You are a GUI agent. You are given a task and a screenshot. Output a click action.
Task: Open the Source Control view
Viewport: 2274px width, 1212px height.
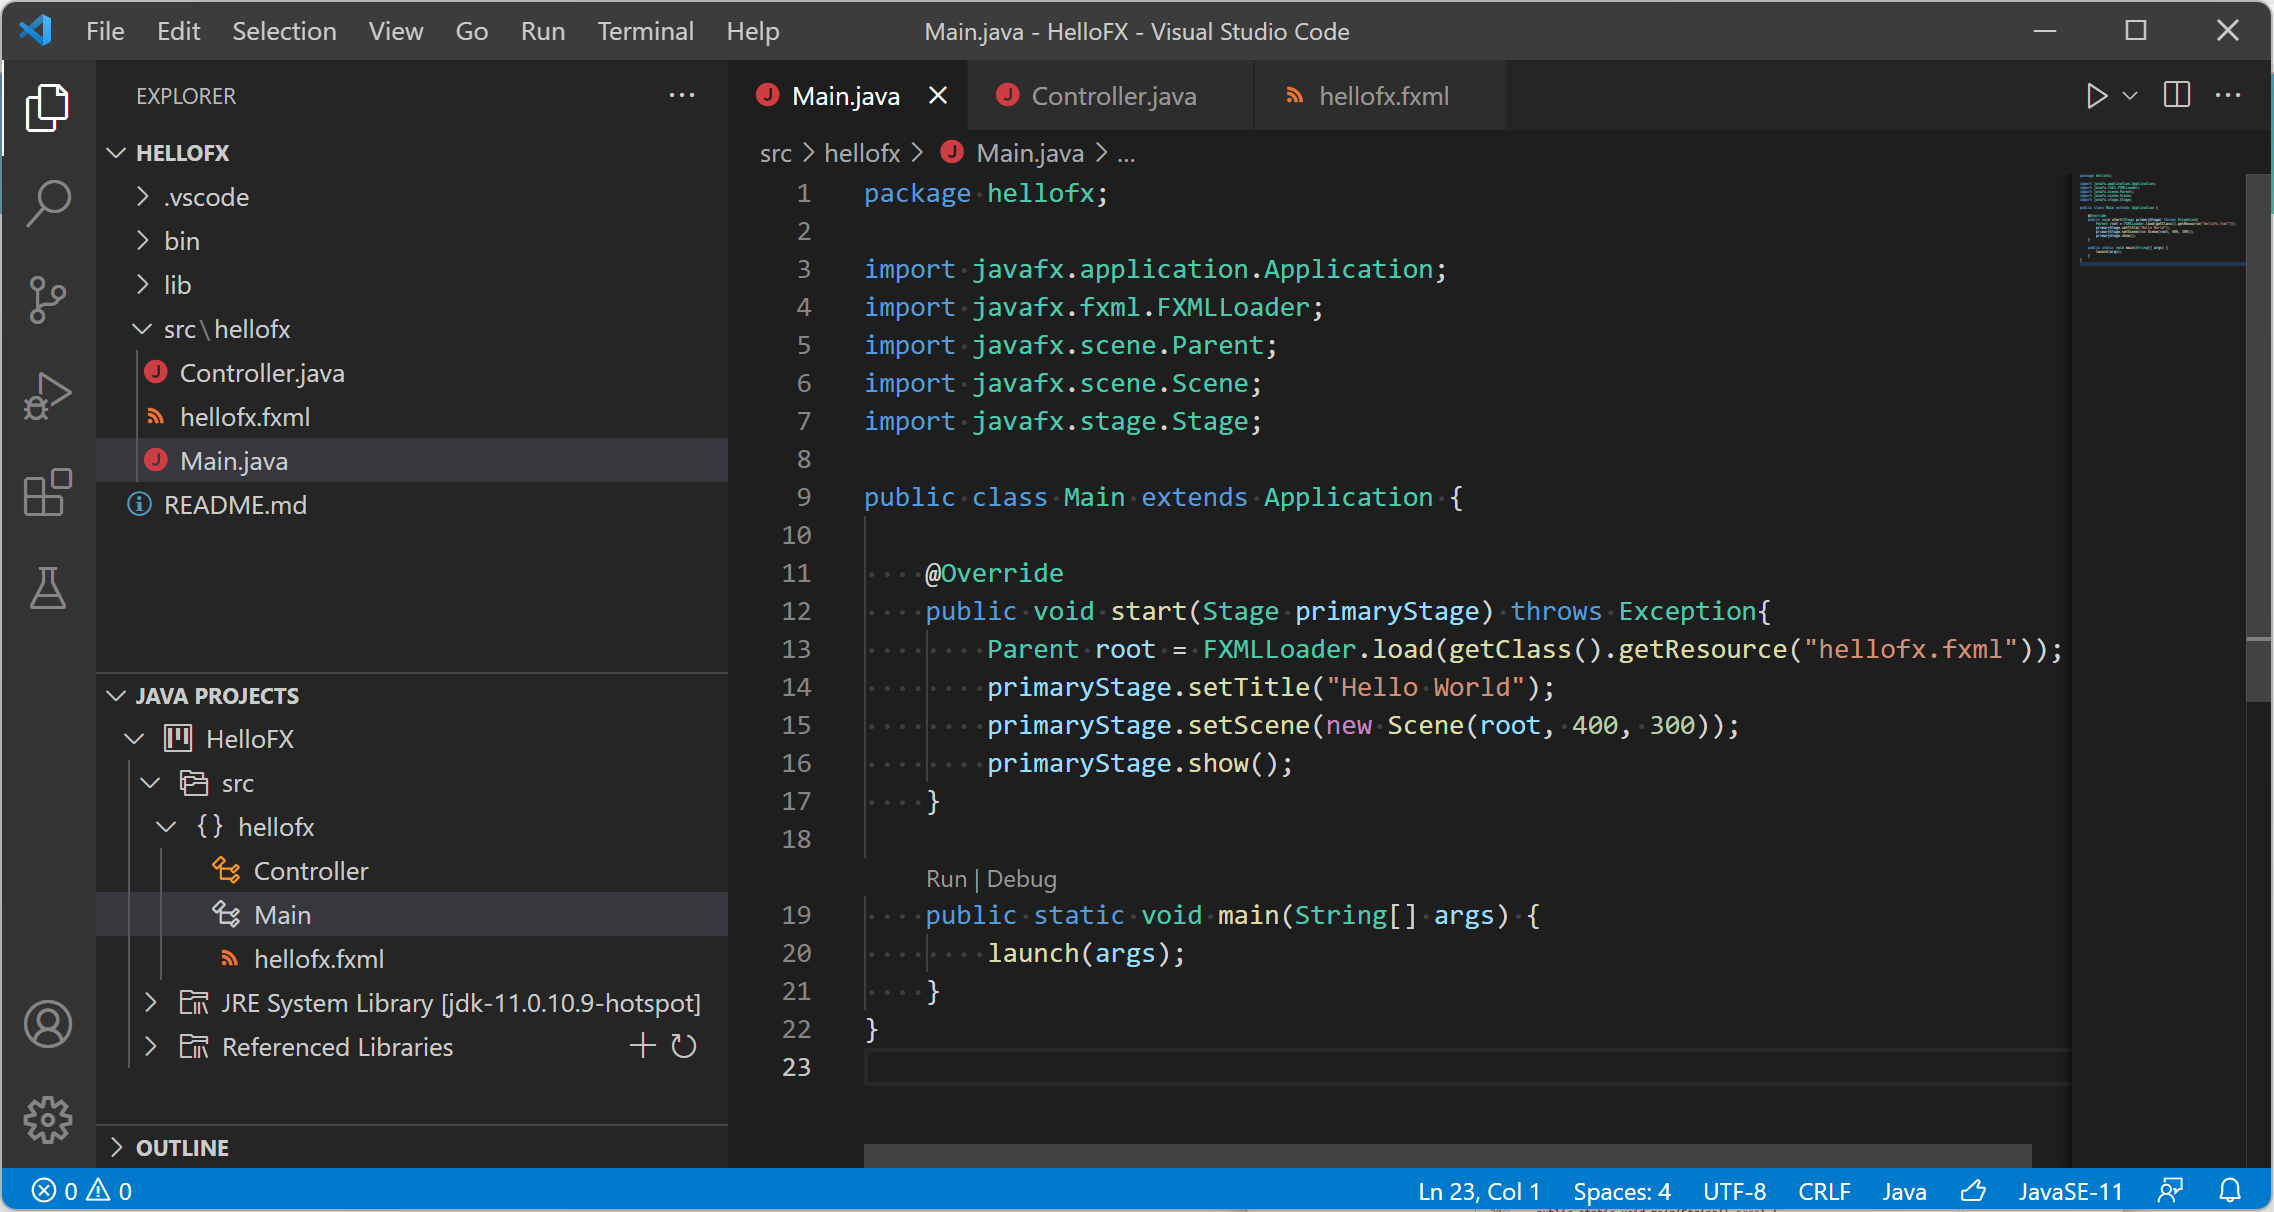47,300
